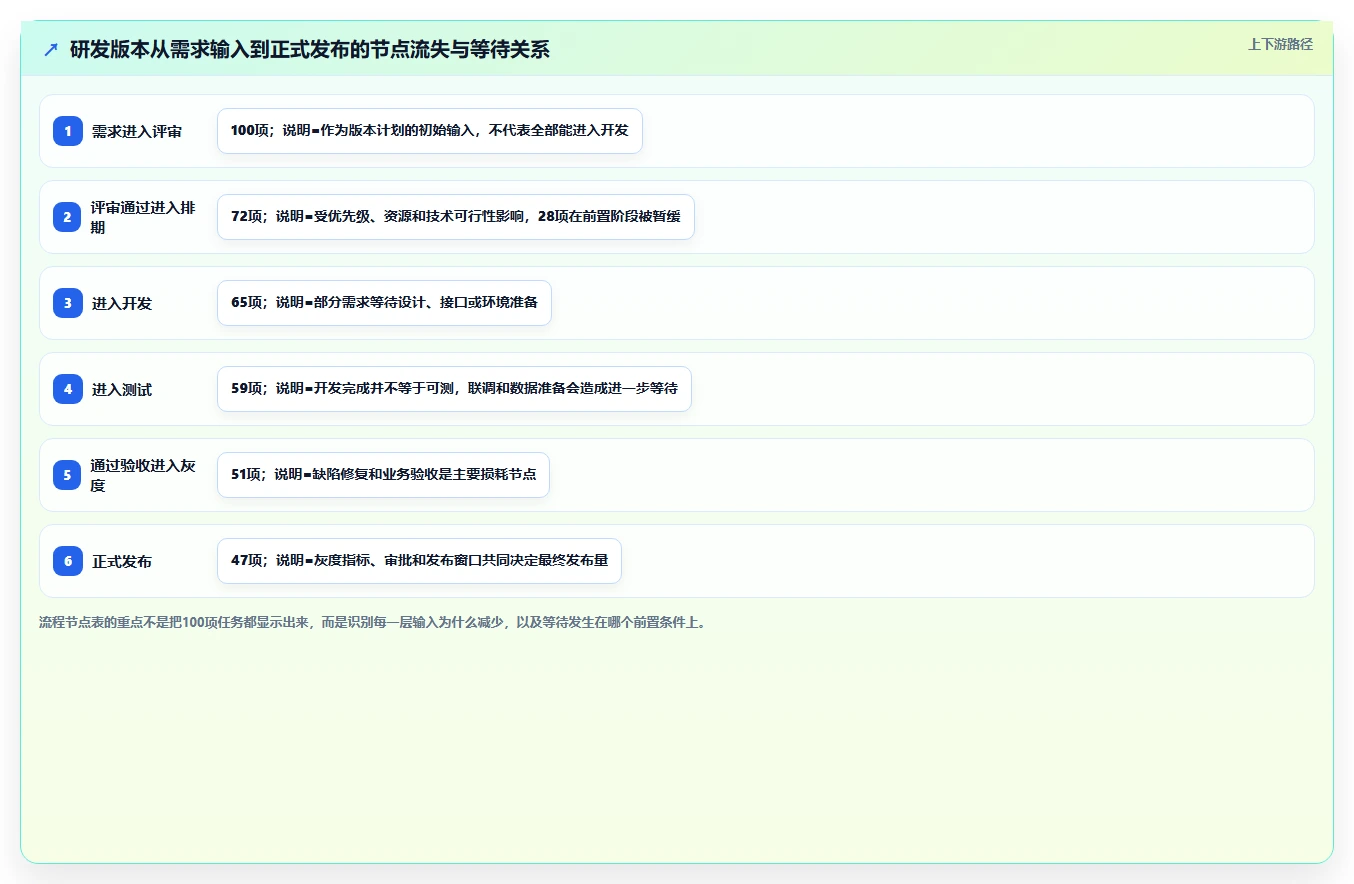
Task: Click the 正式发布 step label
Action: (122, 561)
